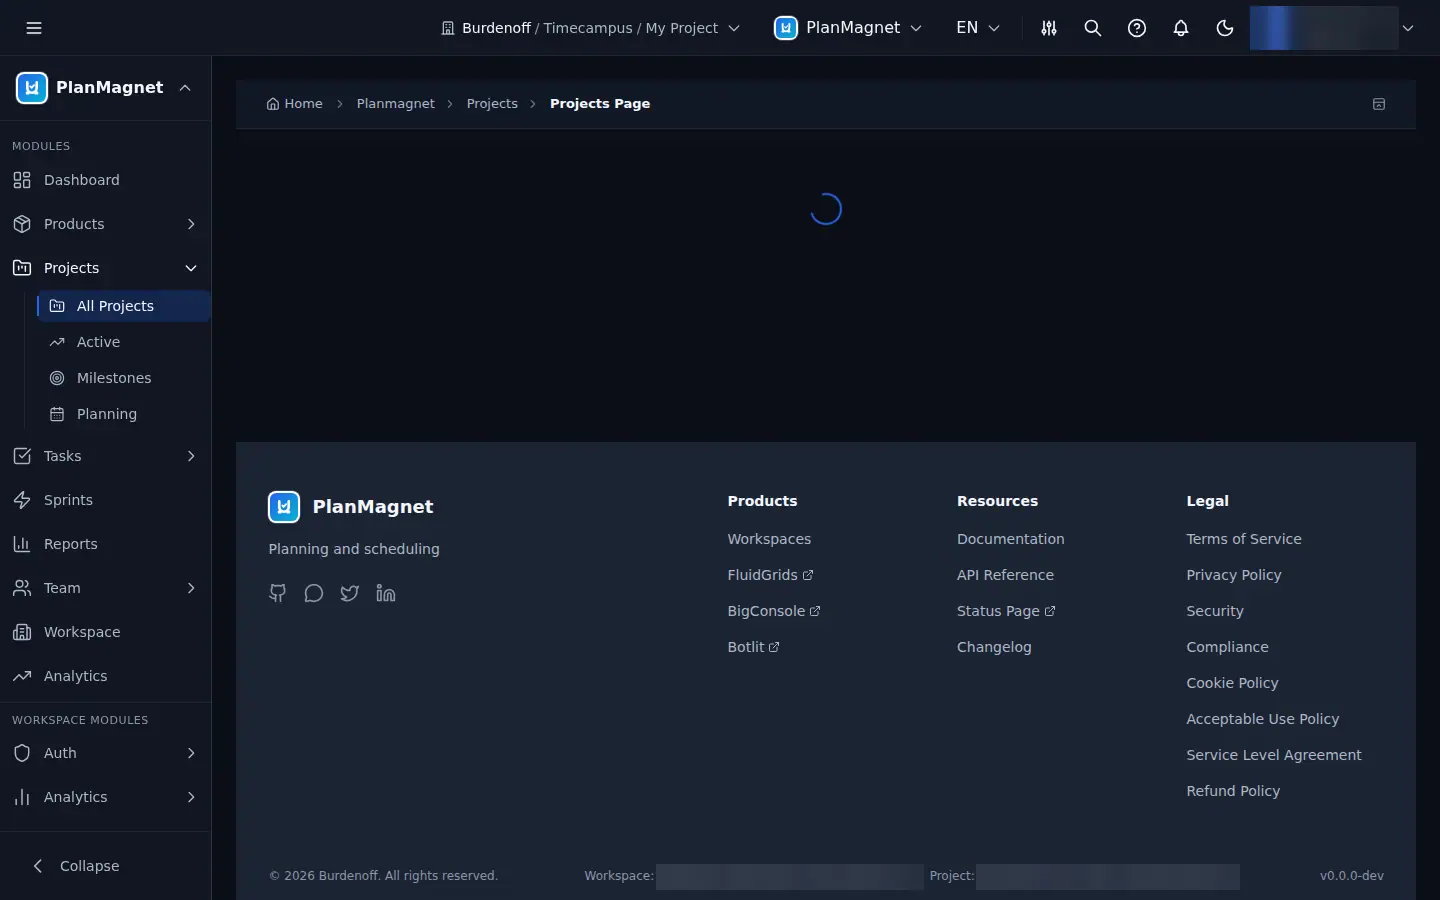Open the hamburger menu icon
The width and height of the screenshot is (1440, 900).
[34, 28]
